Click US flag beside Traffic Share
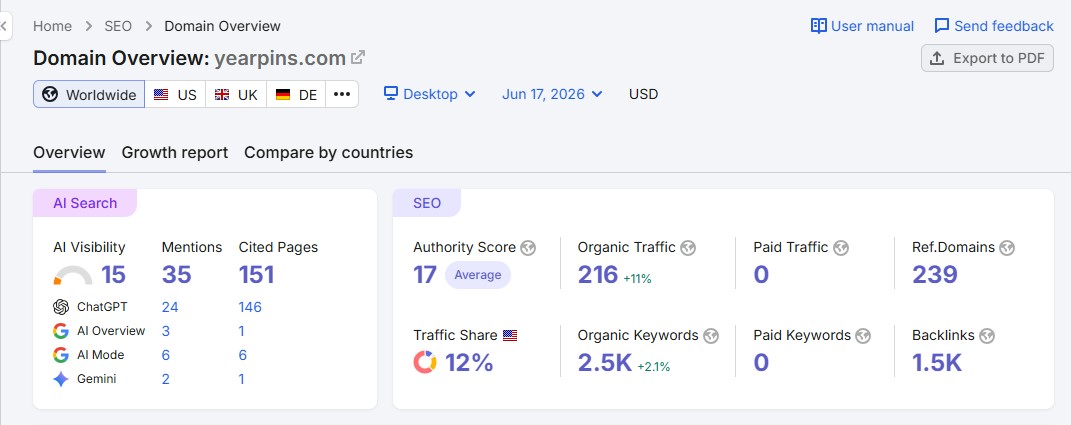 (510, 335)
